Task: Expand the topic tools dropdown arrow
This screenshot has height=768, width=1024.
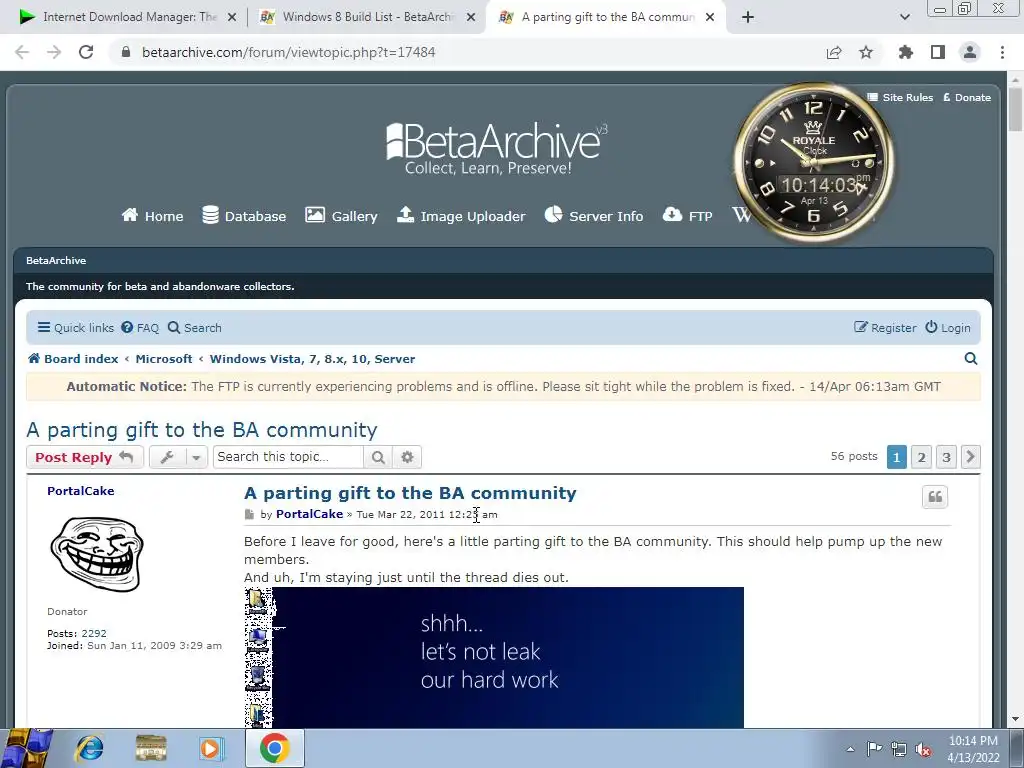Action: pos(197,457)
